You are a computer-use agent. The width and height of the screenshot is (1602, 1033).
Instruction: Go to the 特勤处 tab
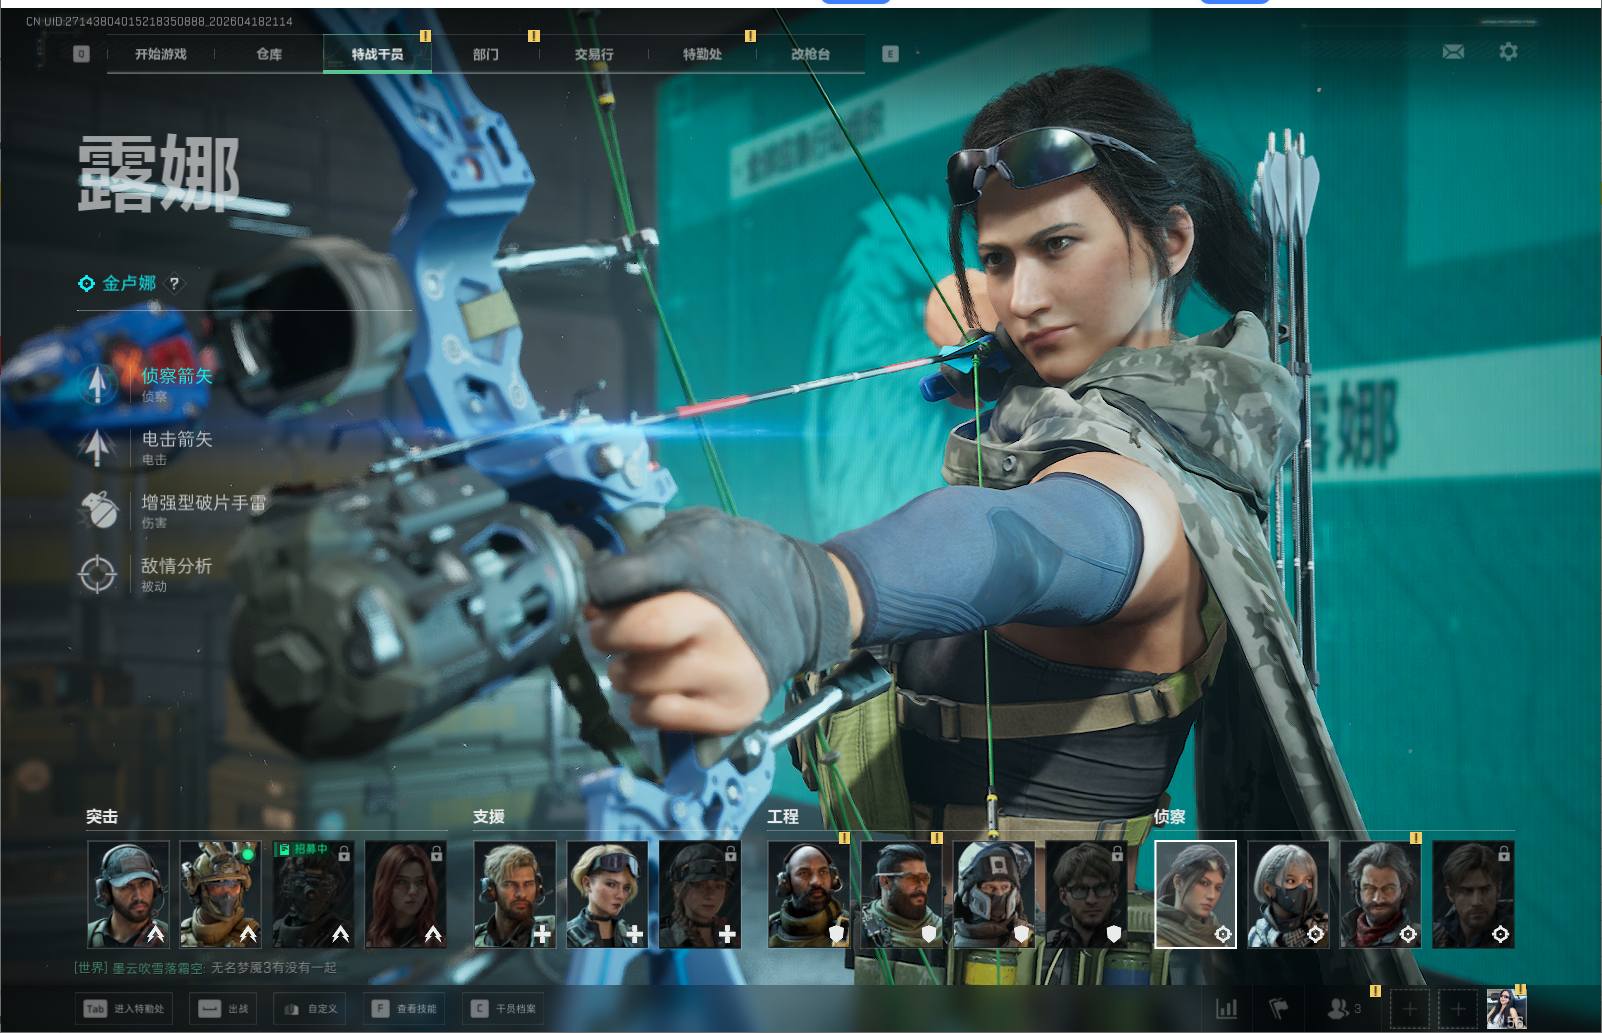click(x=702, y=54)
